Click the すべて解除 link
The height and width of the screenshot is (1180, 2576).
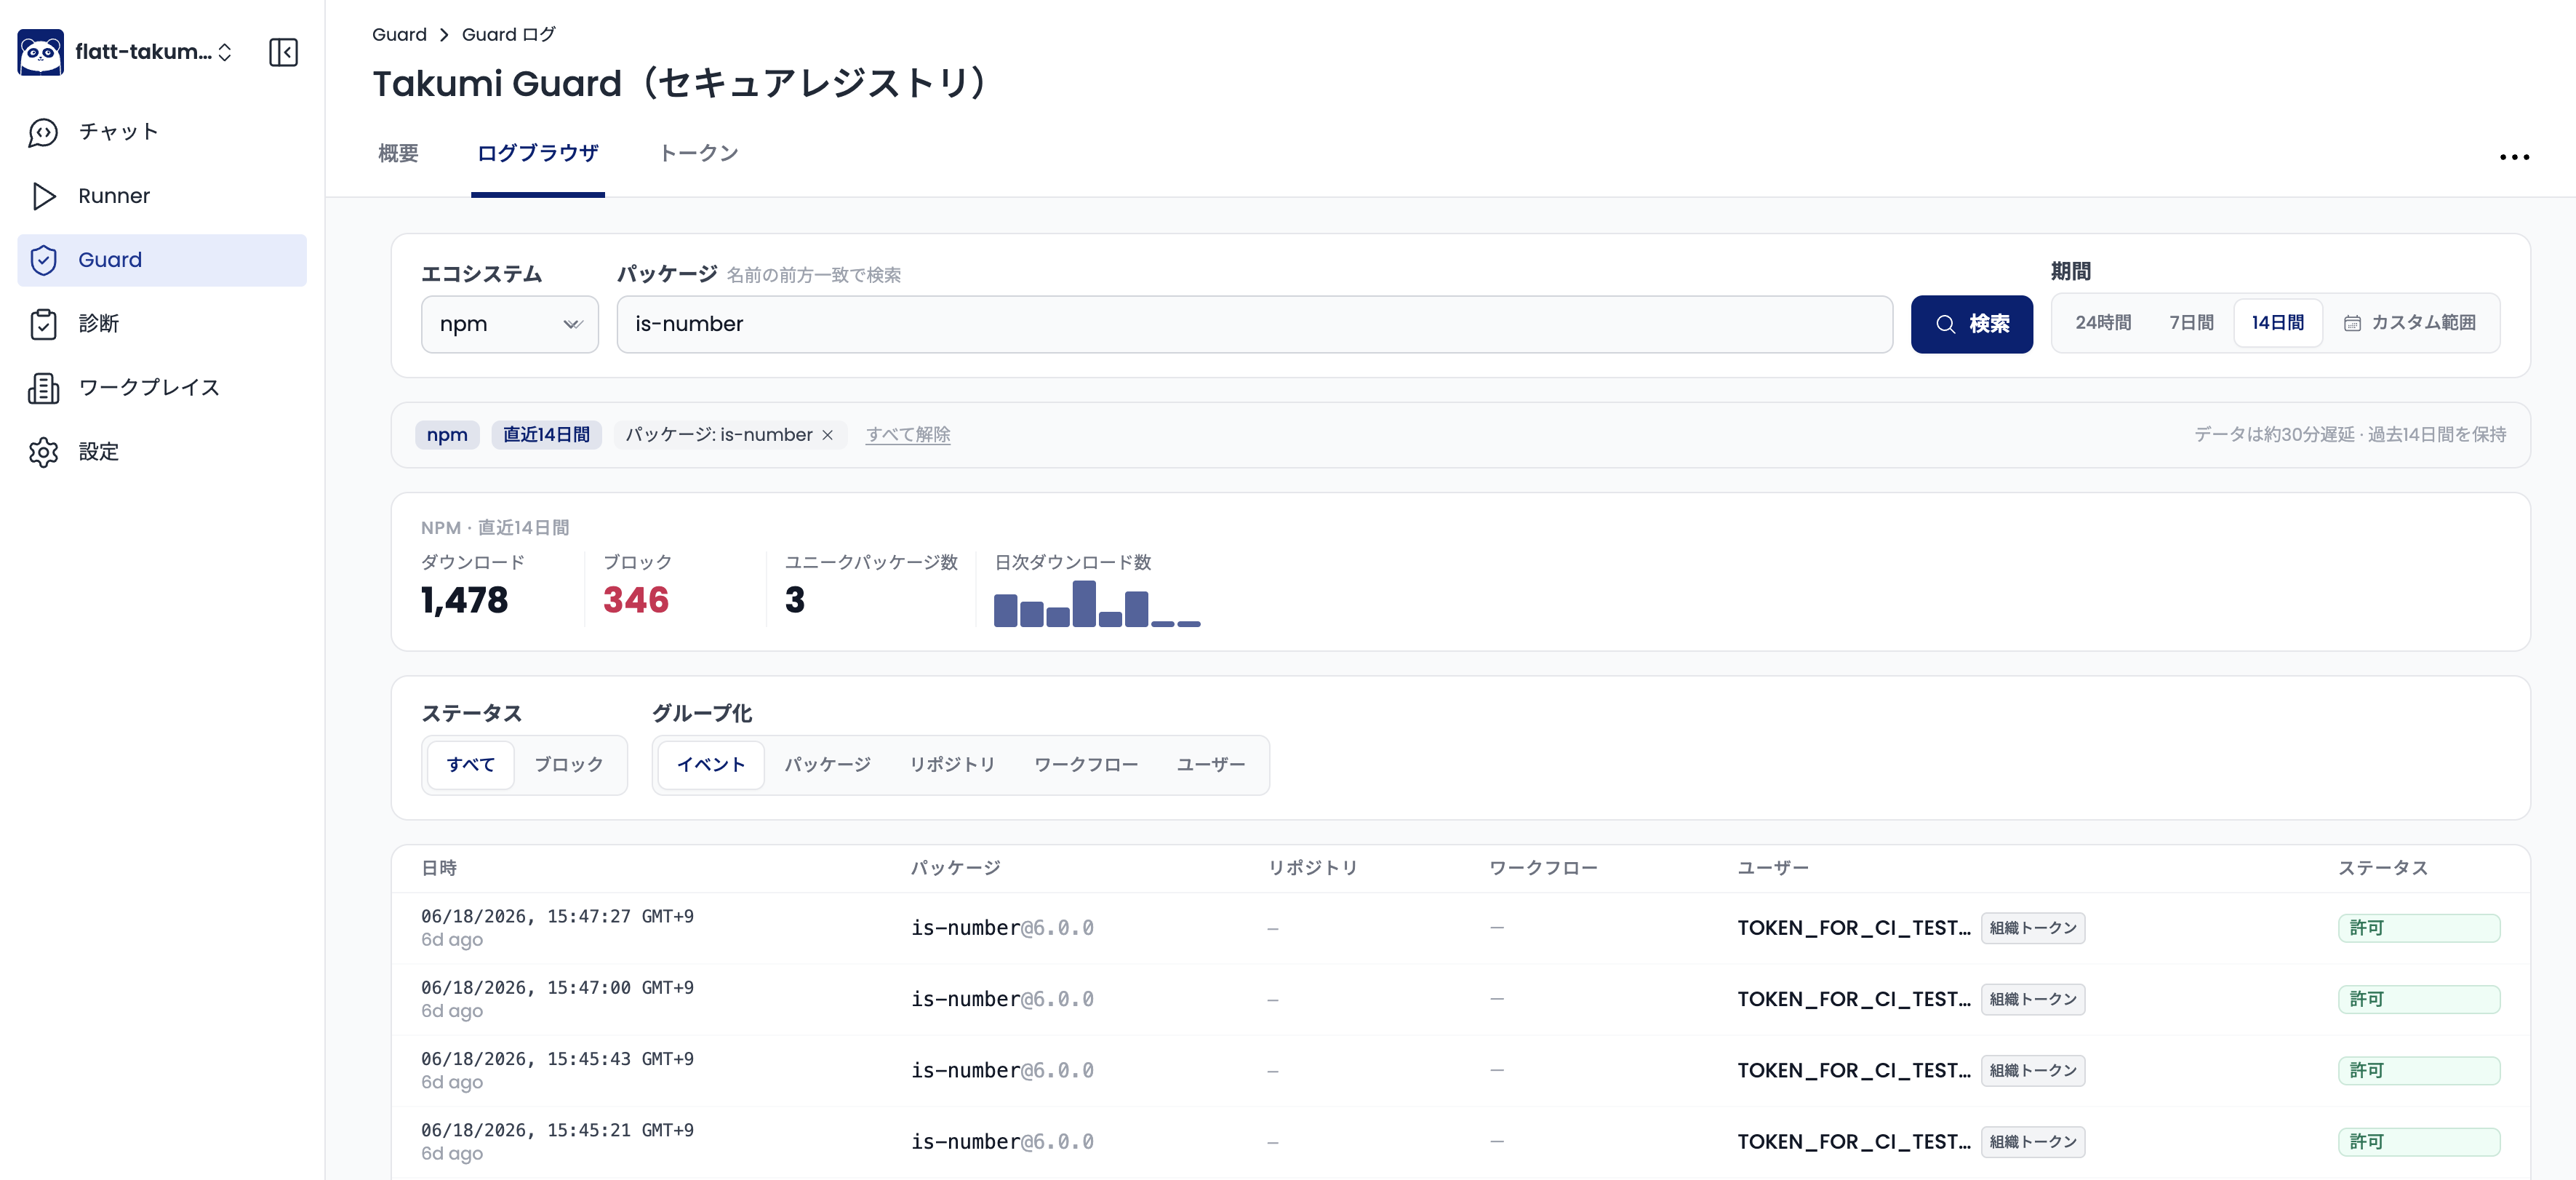pyautogui.click(x=908, y=435)
